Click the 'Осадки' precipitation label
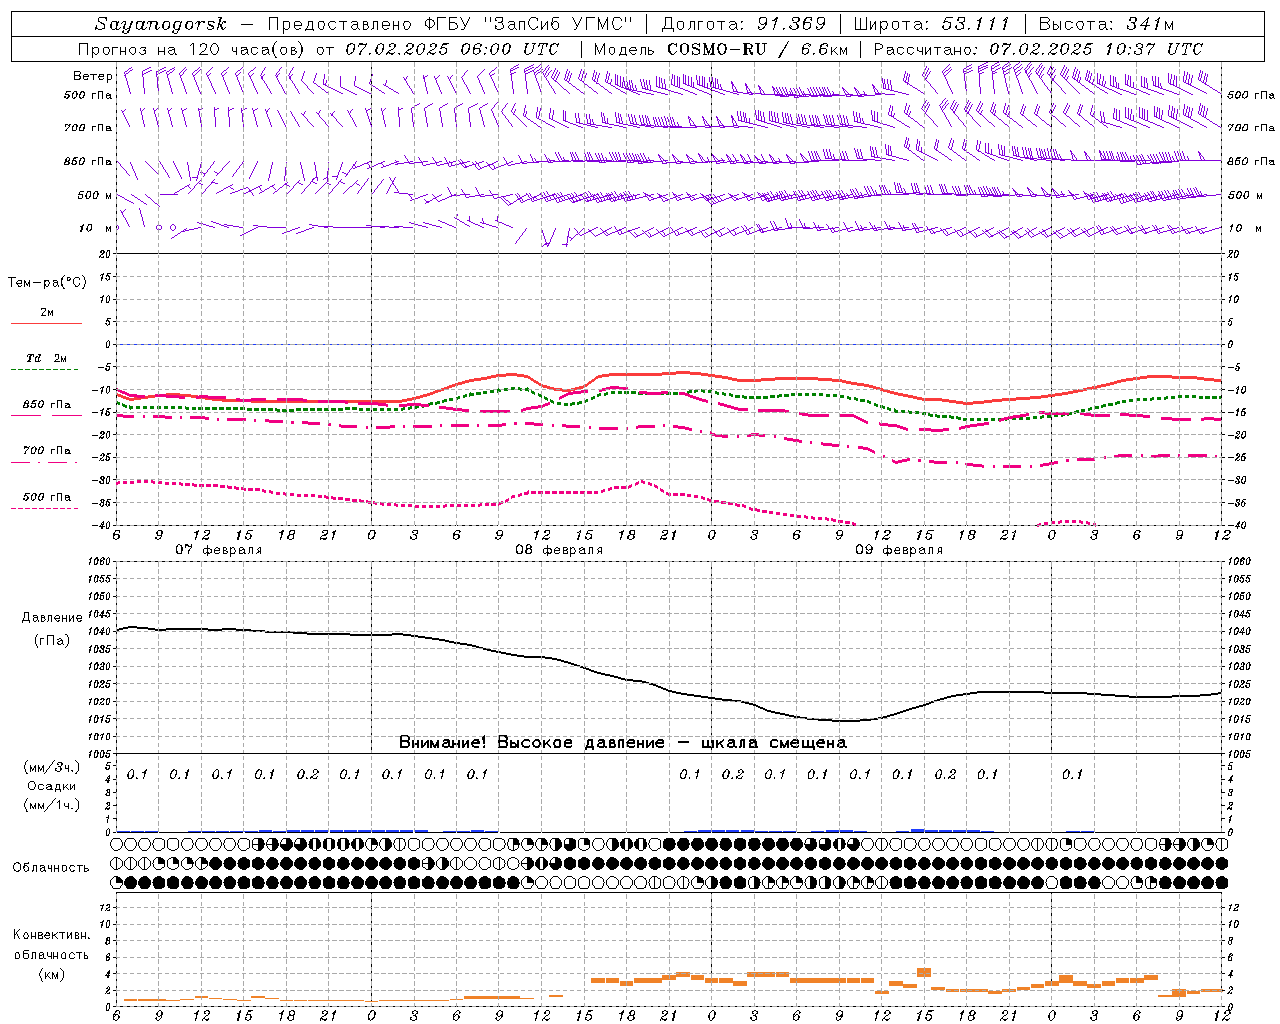This screenshot has width=1280, height=1024. pyautogui.click(x=51, y=786)
